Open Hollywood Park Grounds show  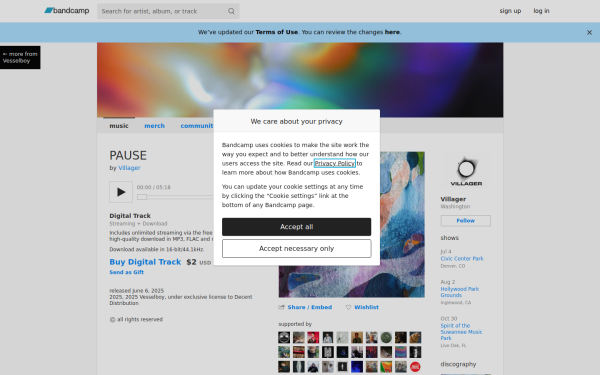(460, 292)
